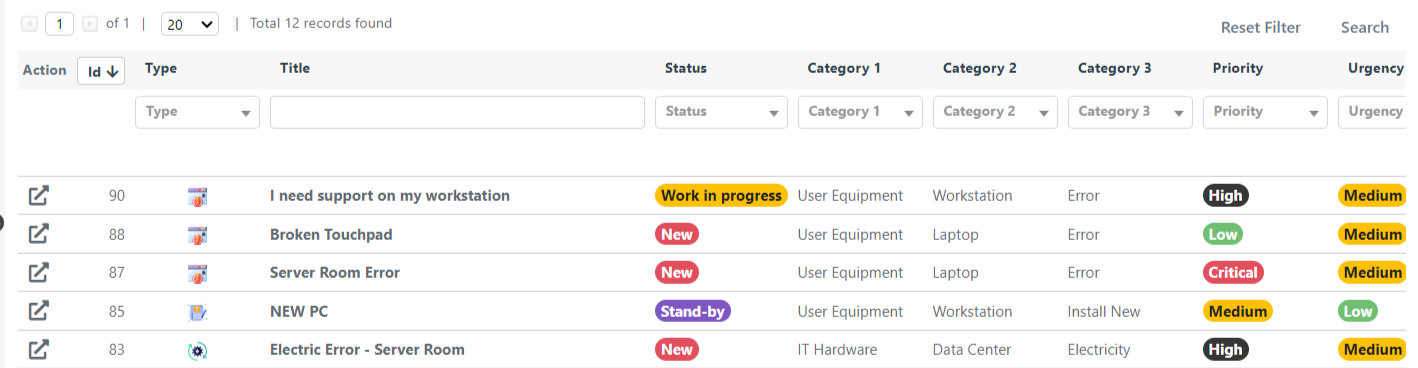The height and width of the screenshot is (368, 1418).
Task: Click the Priority column header
Action: tap(1238, 69)
